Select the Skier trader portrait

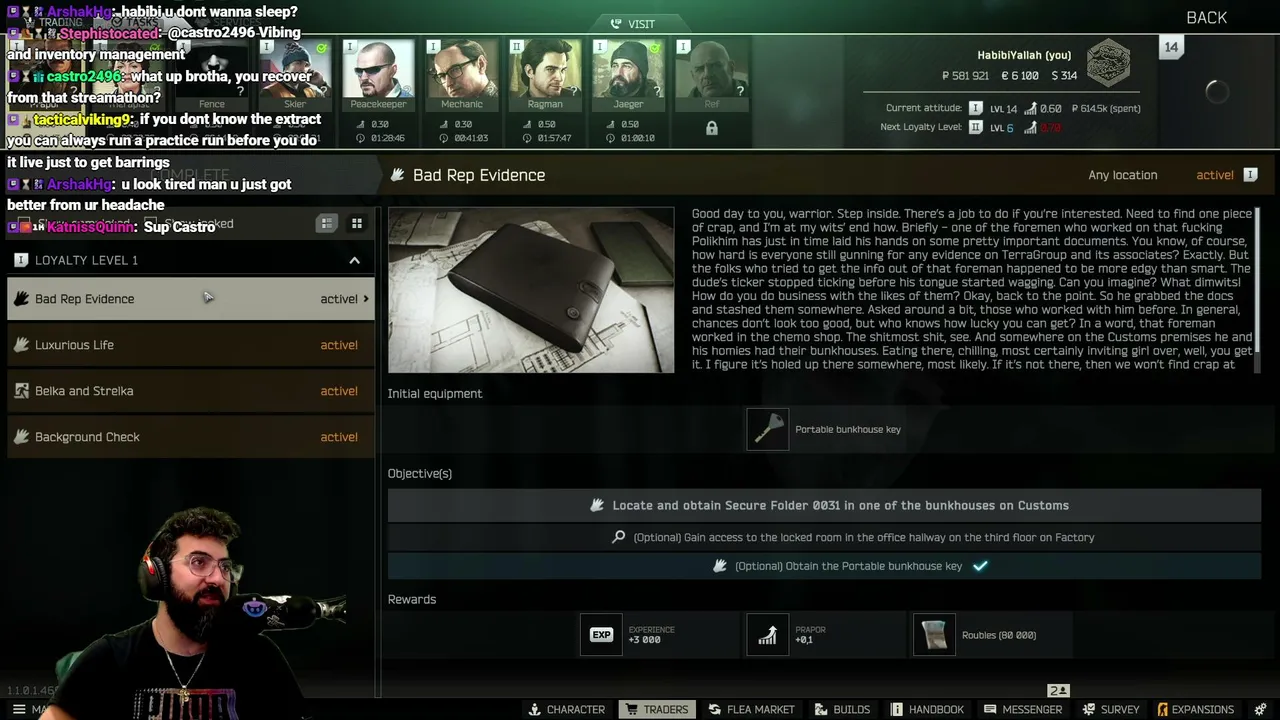tap(295, 69)
